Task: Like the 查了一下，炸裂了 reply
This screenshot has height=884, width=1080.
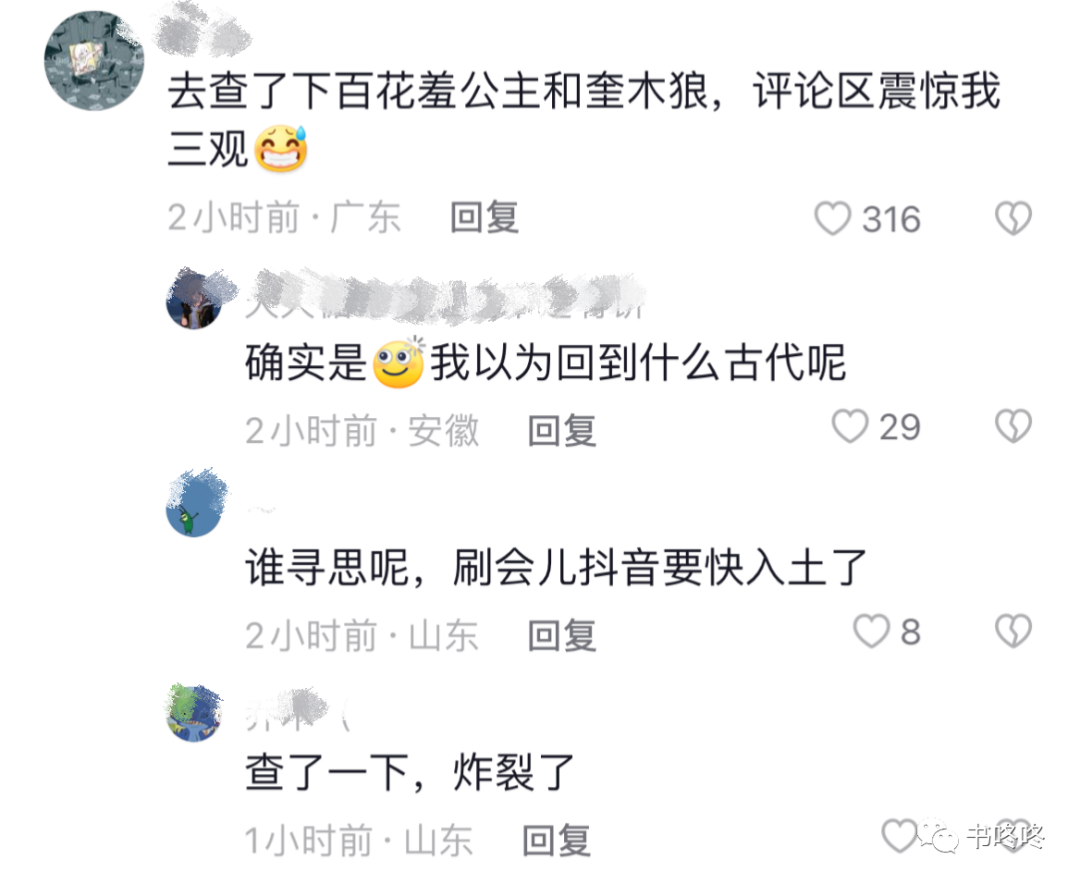Action: pos(900,836)
